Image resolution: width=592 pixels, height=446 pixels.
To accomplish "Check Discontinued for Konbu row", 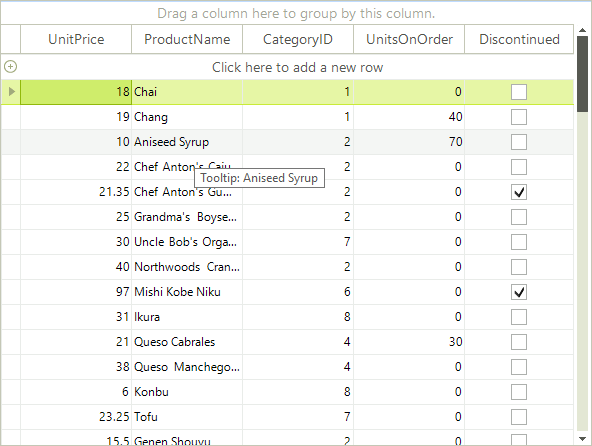I will [x=519, y=392].
